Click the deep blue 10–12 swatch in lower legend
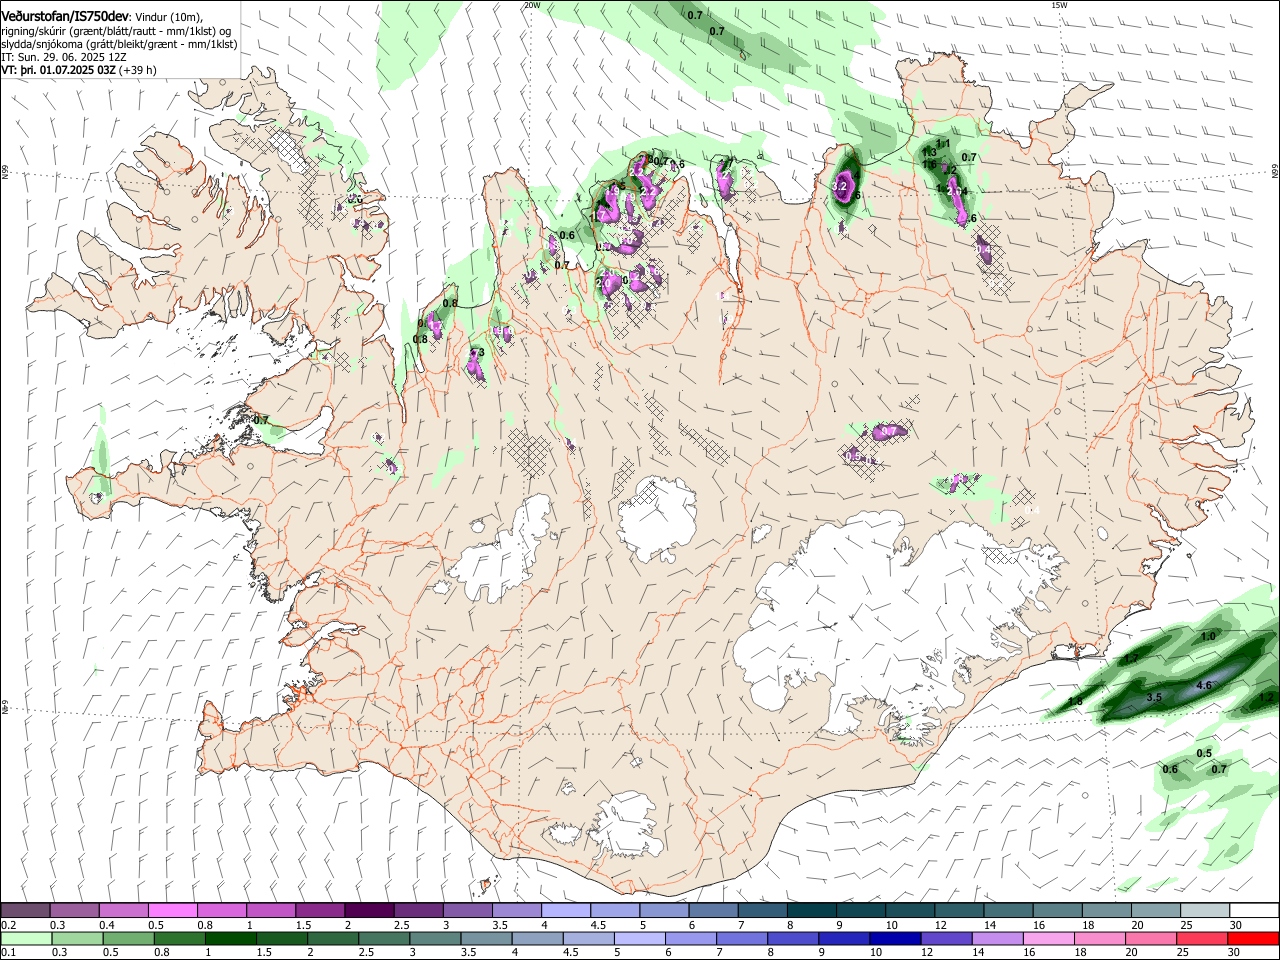 tap(894, 939)
